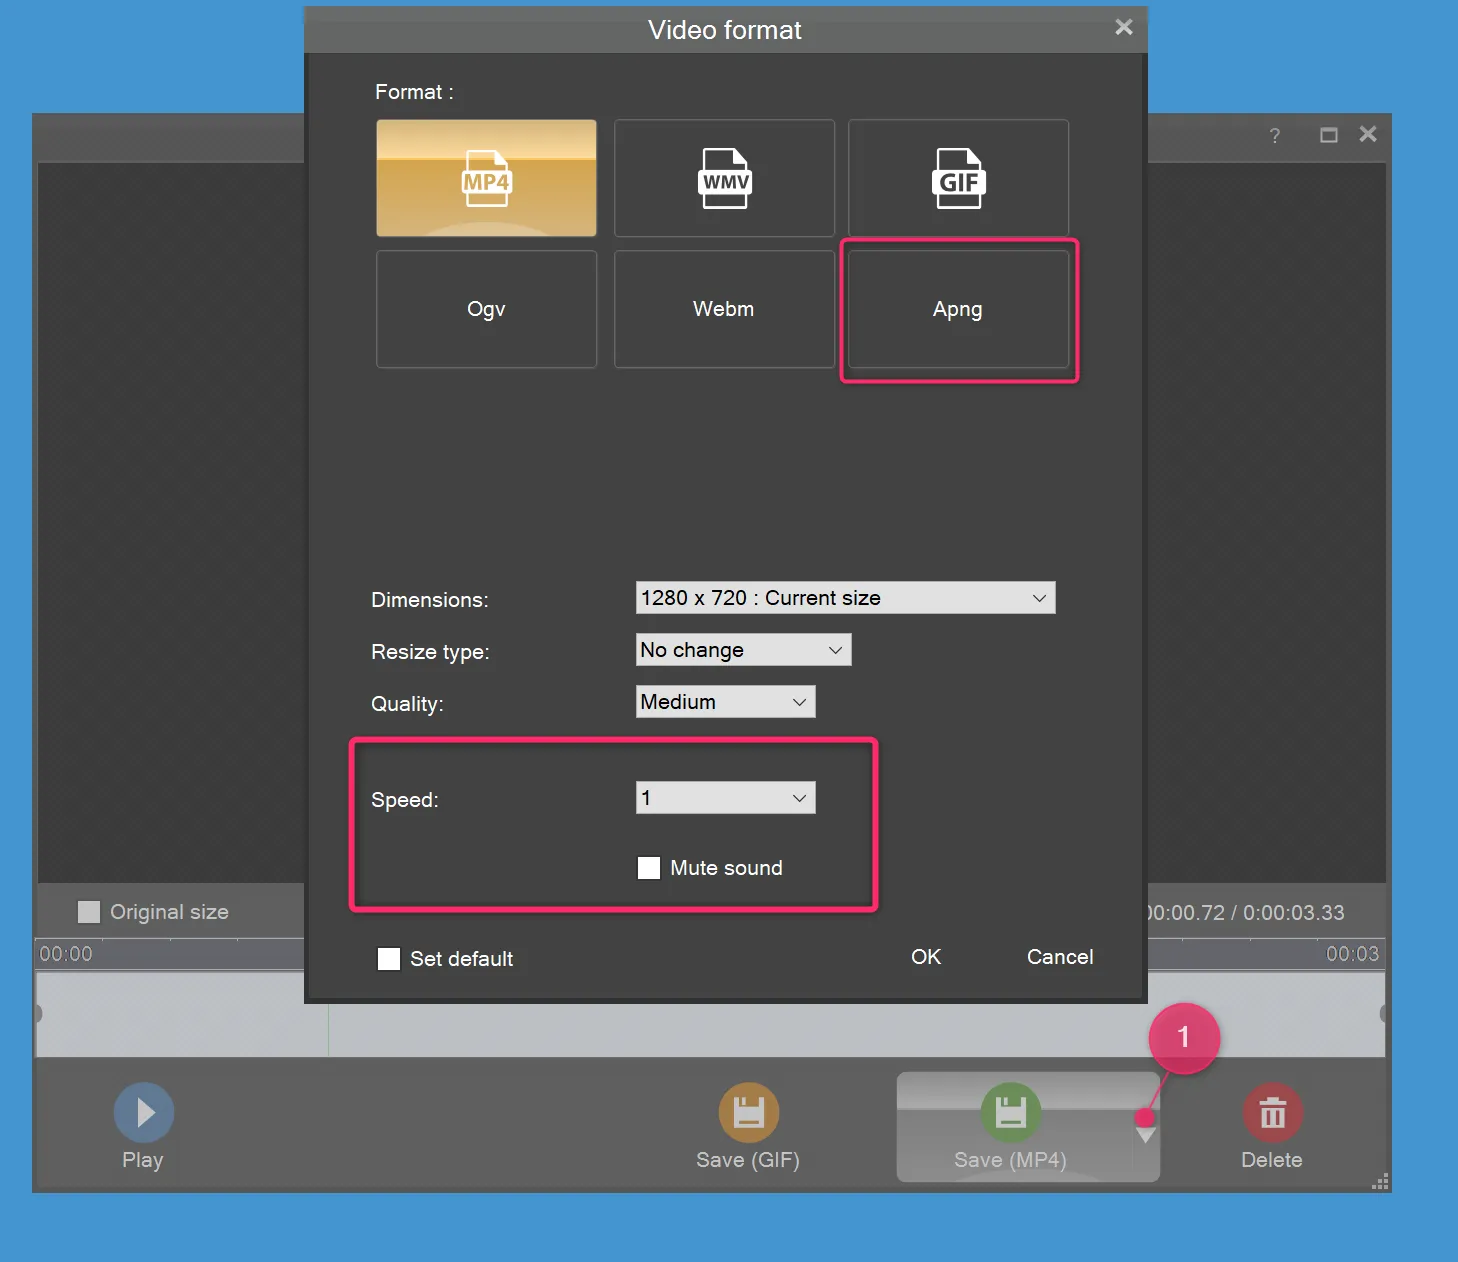Image resolution: width=1458 pixels, height=1262 pixels.
Task: Select the GIF format icon
Action: [x=957, y=178]
